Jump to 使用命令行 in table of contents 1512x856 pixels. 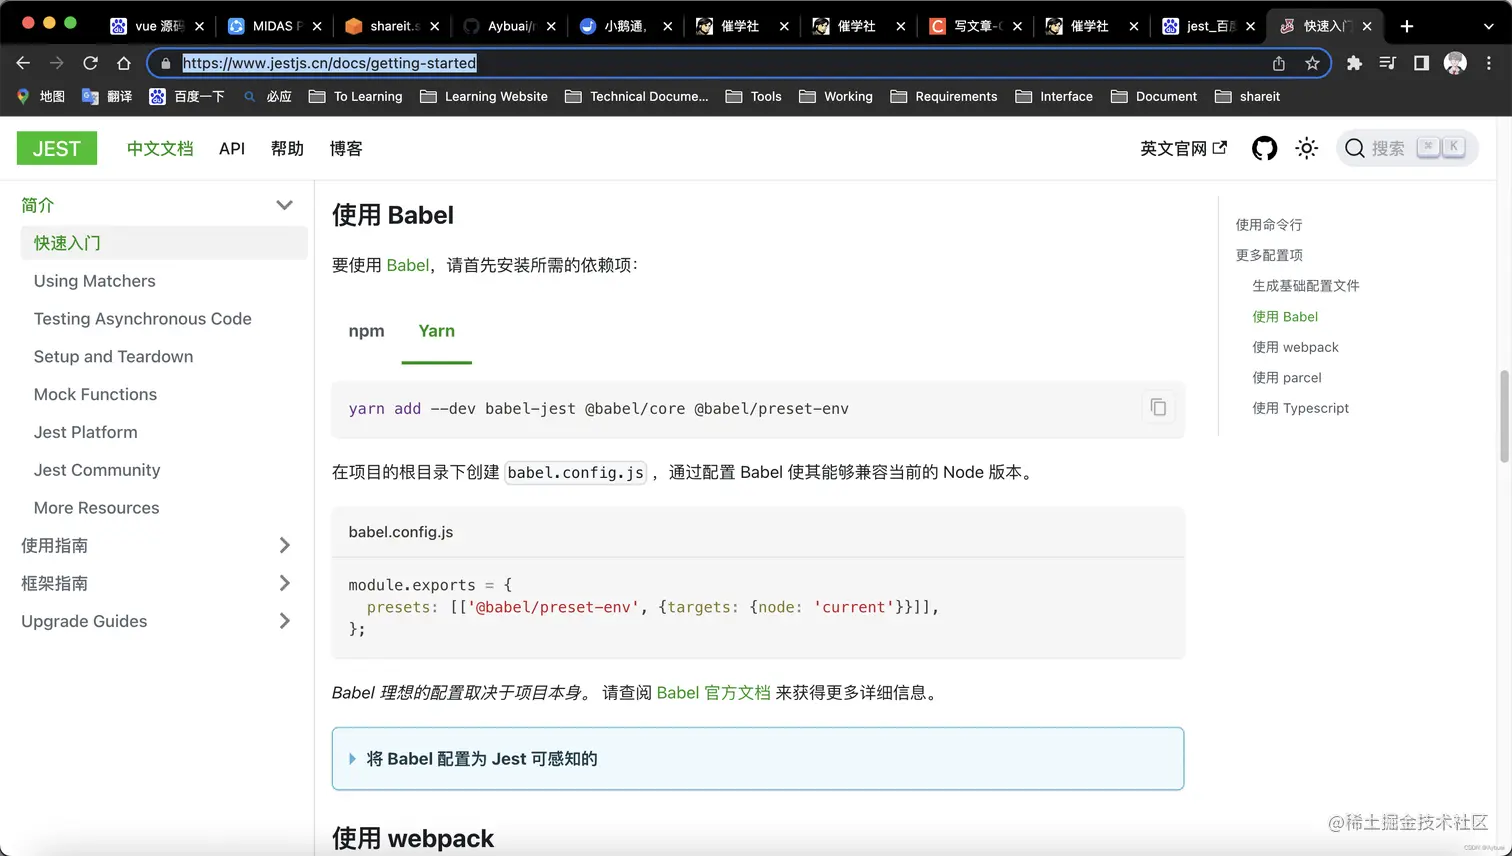click(x=1269, y=225)
